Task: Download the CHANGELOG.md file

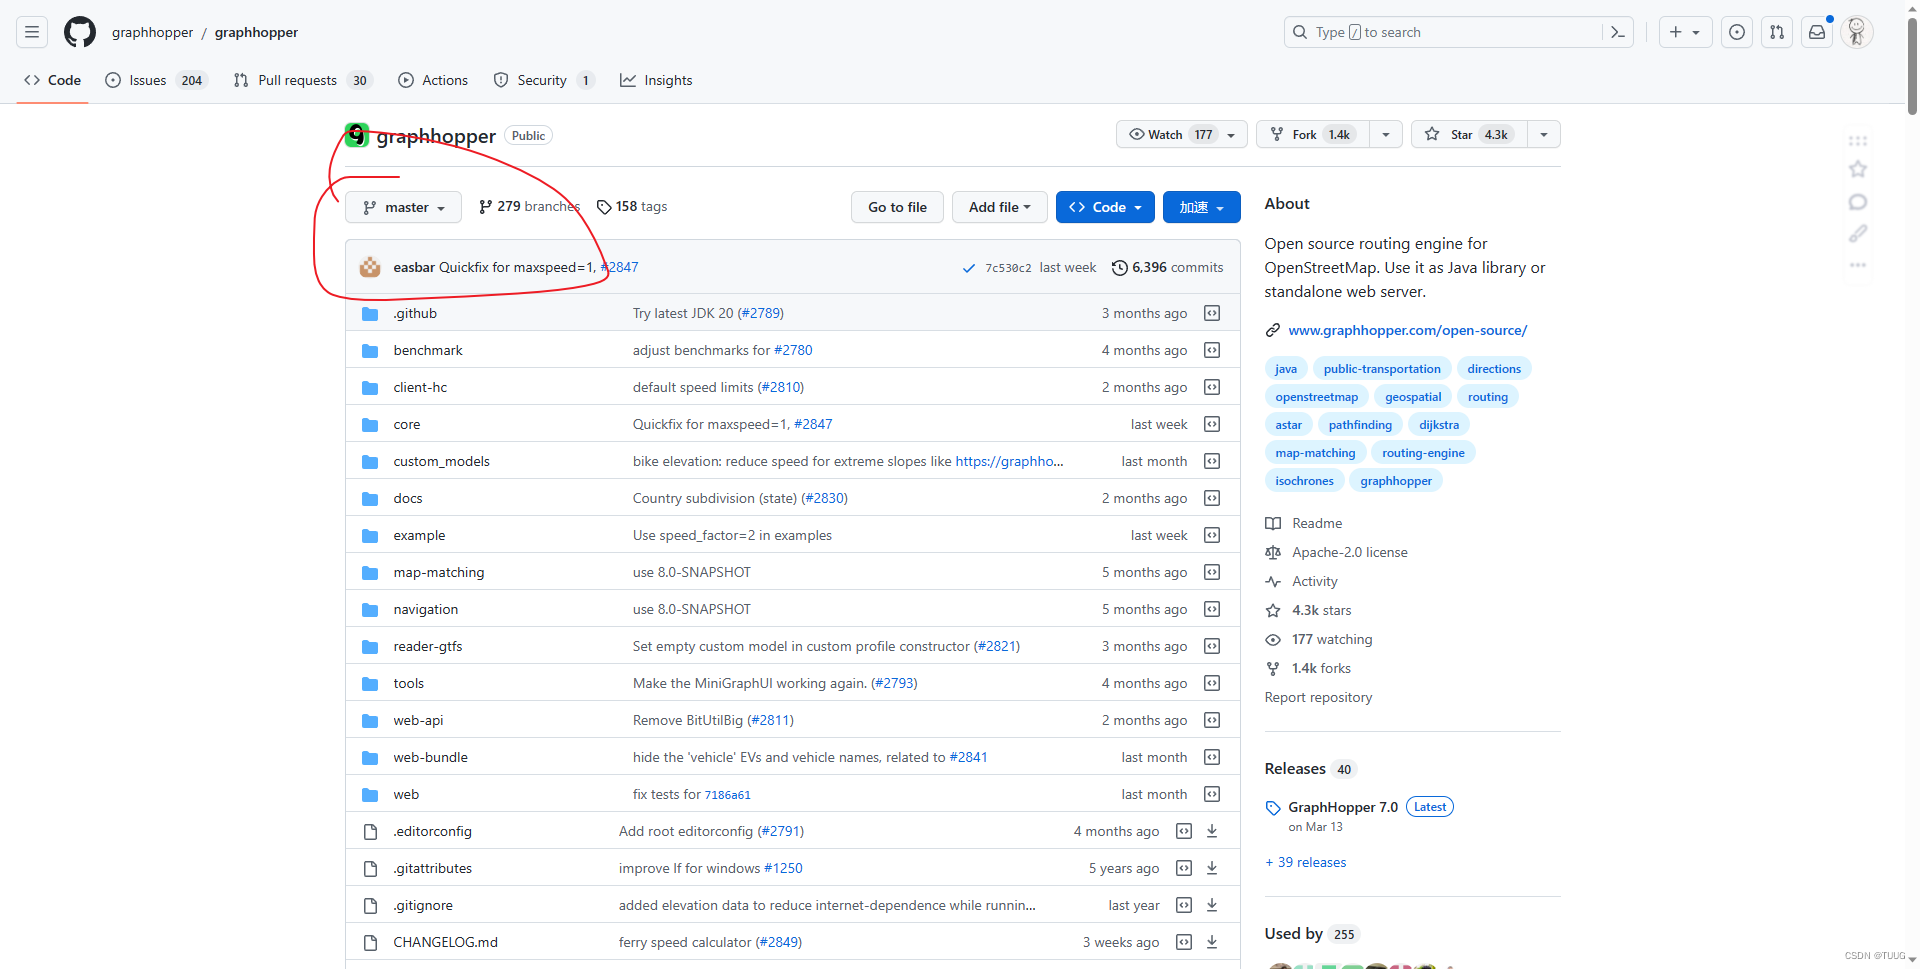Action: tap(1212, 942)
